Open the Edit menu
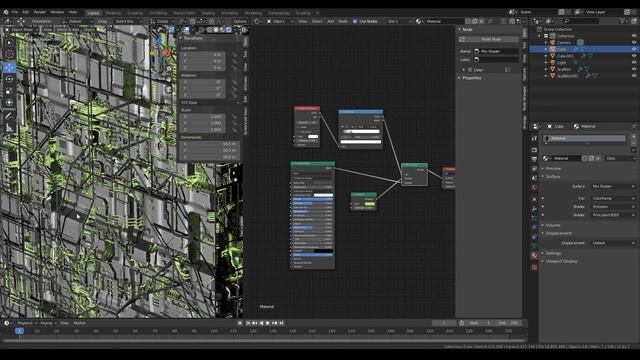The width and height of the screenshot is (640, 360). click(26, 12)
